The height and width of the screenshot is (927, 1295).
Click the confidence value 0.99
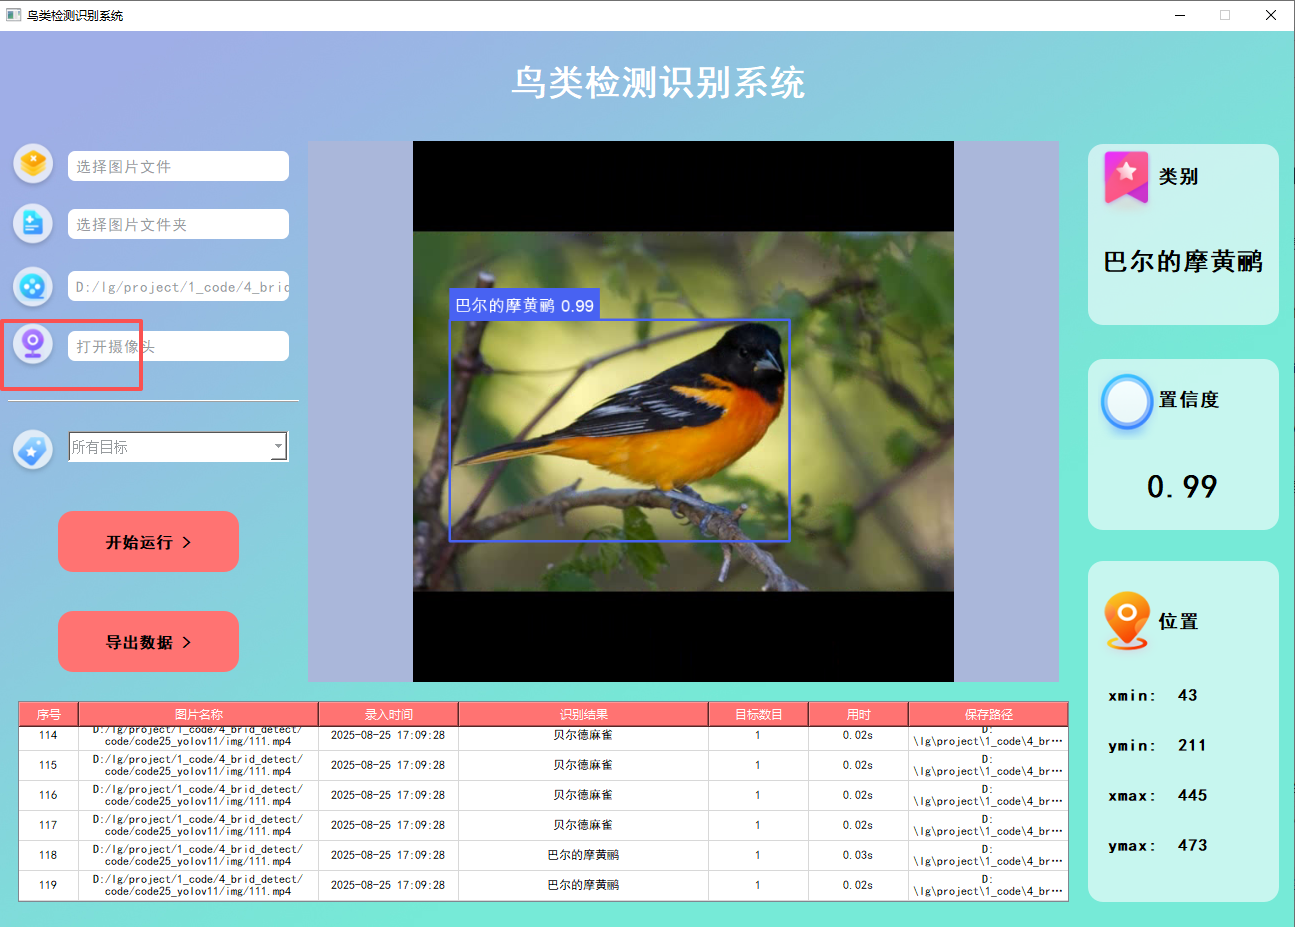(1182, 487)
